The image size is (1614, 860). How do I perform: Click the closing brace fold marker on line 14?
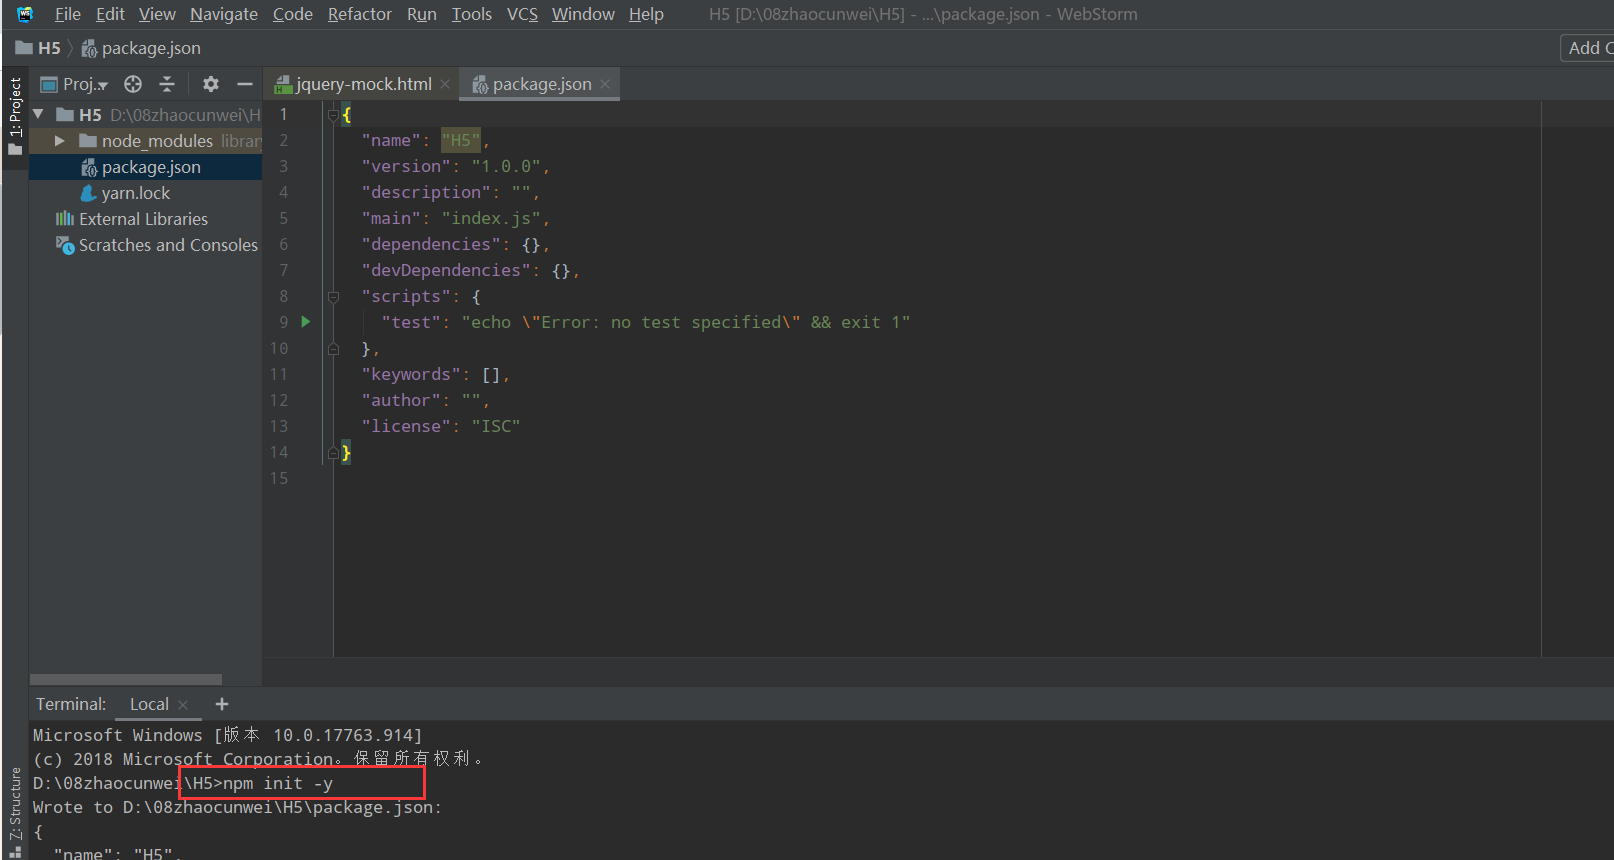coord(333,453)
